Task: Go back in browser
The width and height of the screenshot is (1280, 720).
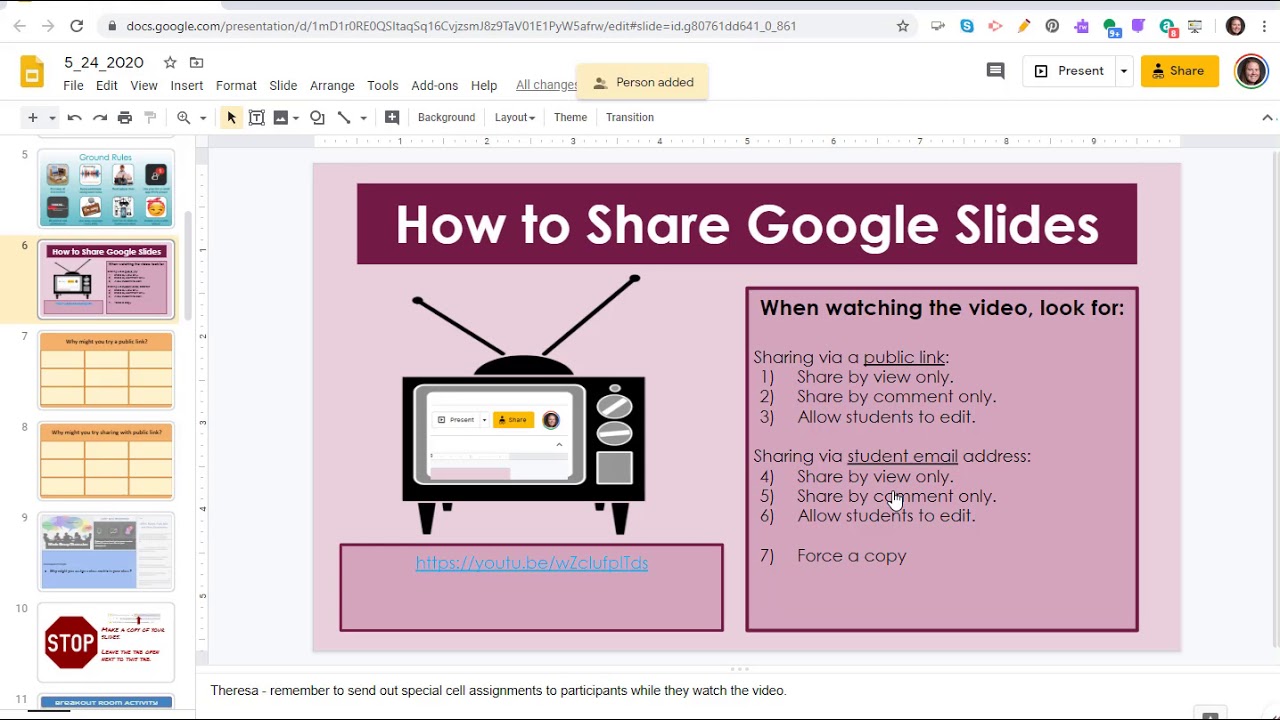Action: tap(20, 26)
